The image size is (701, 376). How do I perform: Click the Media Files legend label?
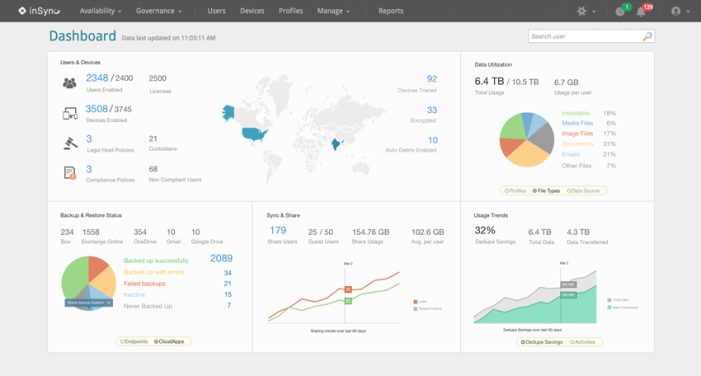click(577, 123)
